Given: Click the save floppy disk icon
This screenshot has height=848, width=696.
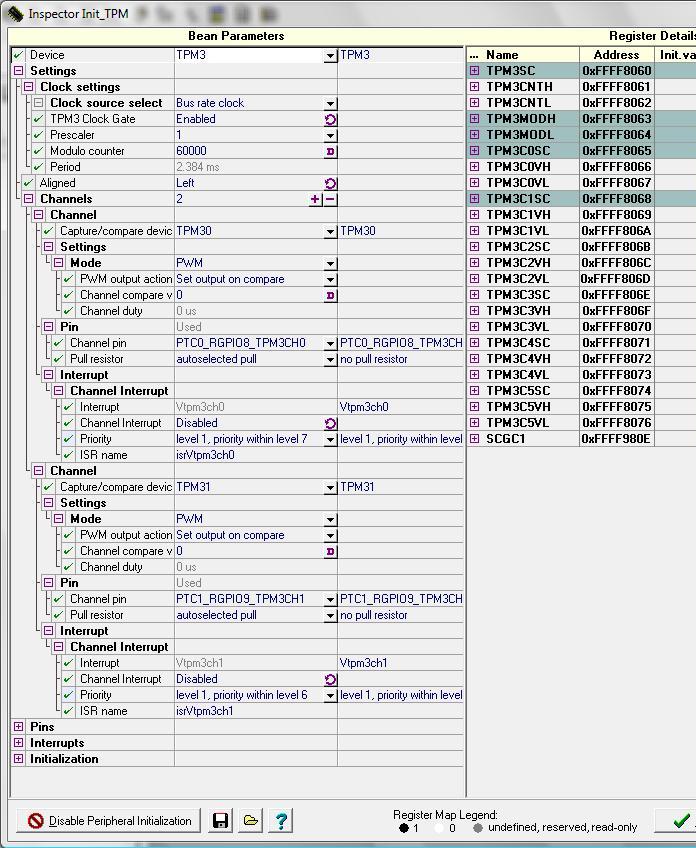Looking at the screenshot, I should click(220, 820).
